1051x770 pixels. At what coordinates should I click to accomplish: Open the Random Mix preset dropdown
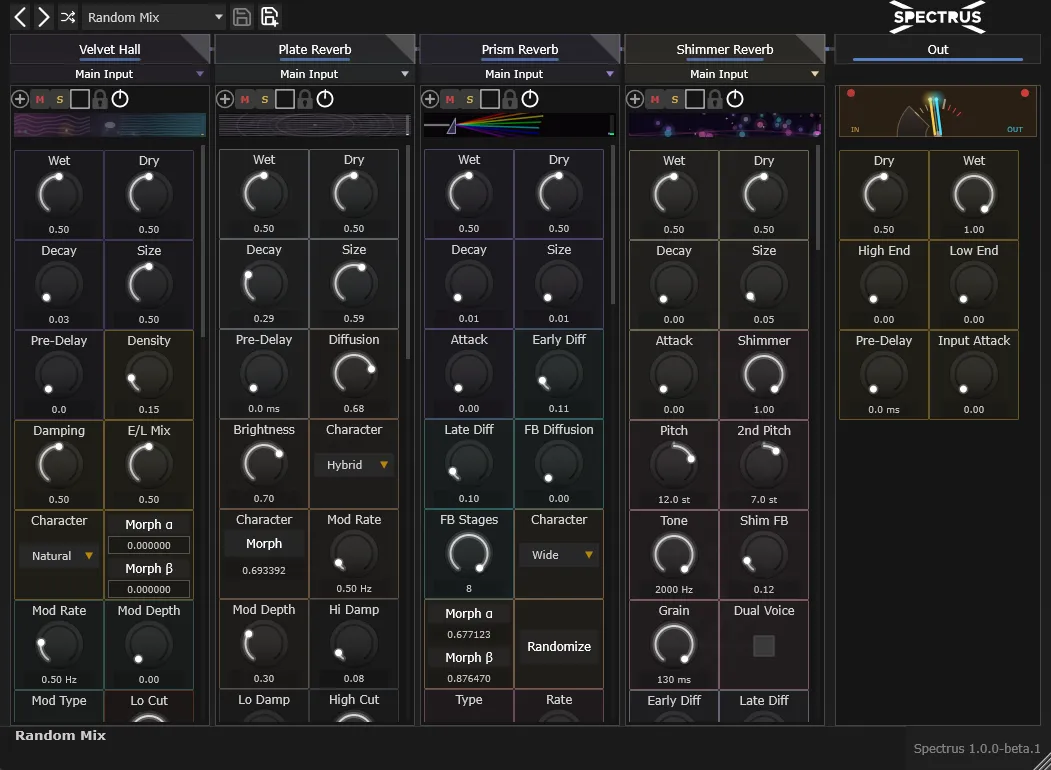(154, 17)
